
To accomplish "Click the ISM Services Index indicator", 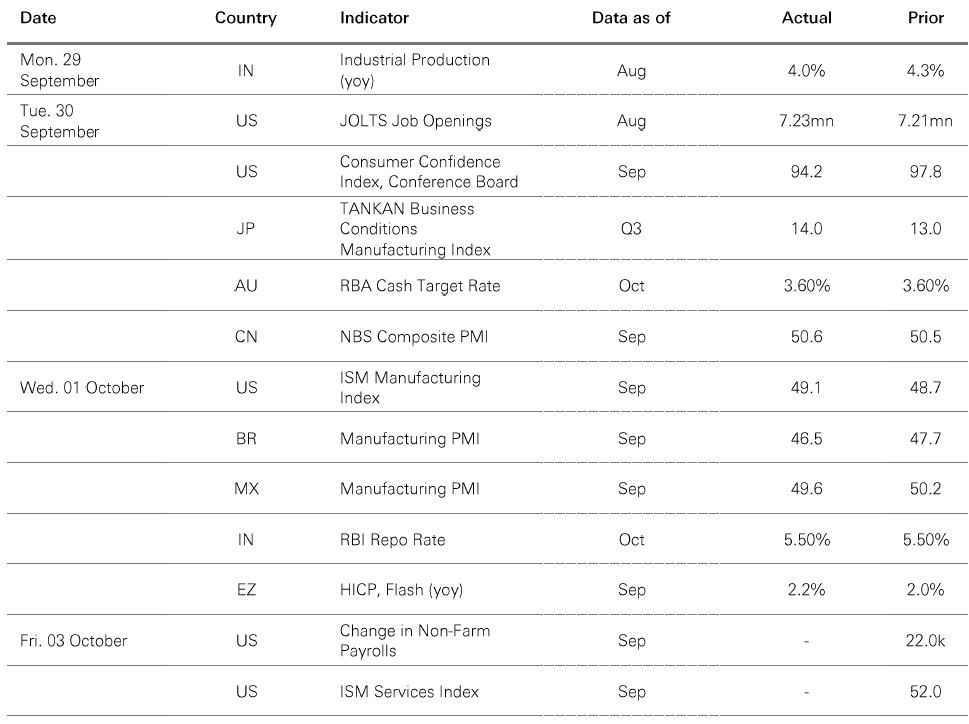I will click(409, 692).
